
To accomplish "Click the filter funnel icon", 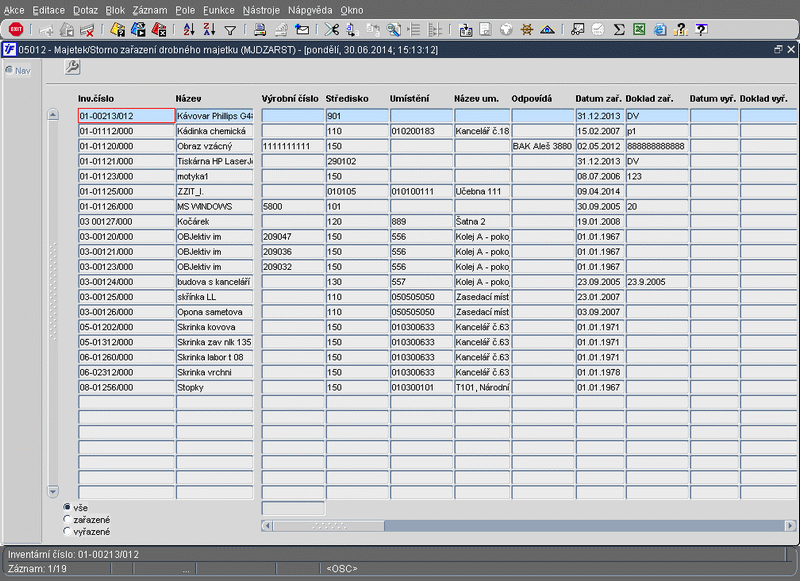I will (x=230, y=30).
